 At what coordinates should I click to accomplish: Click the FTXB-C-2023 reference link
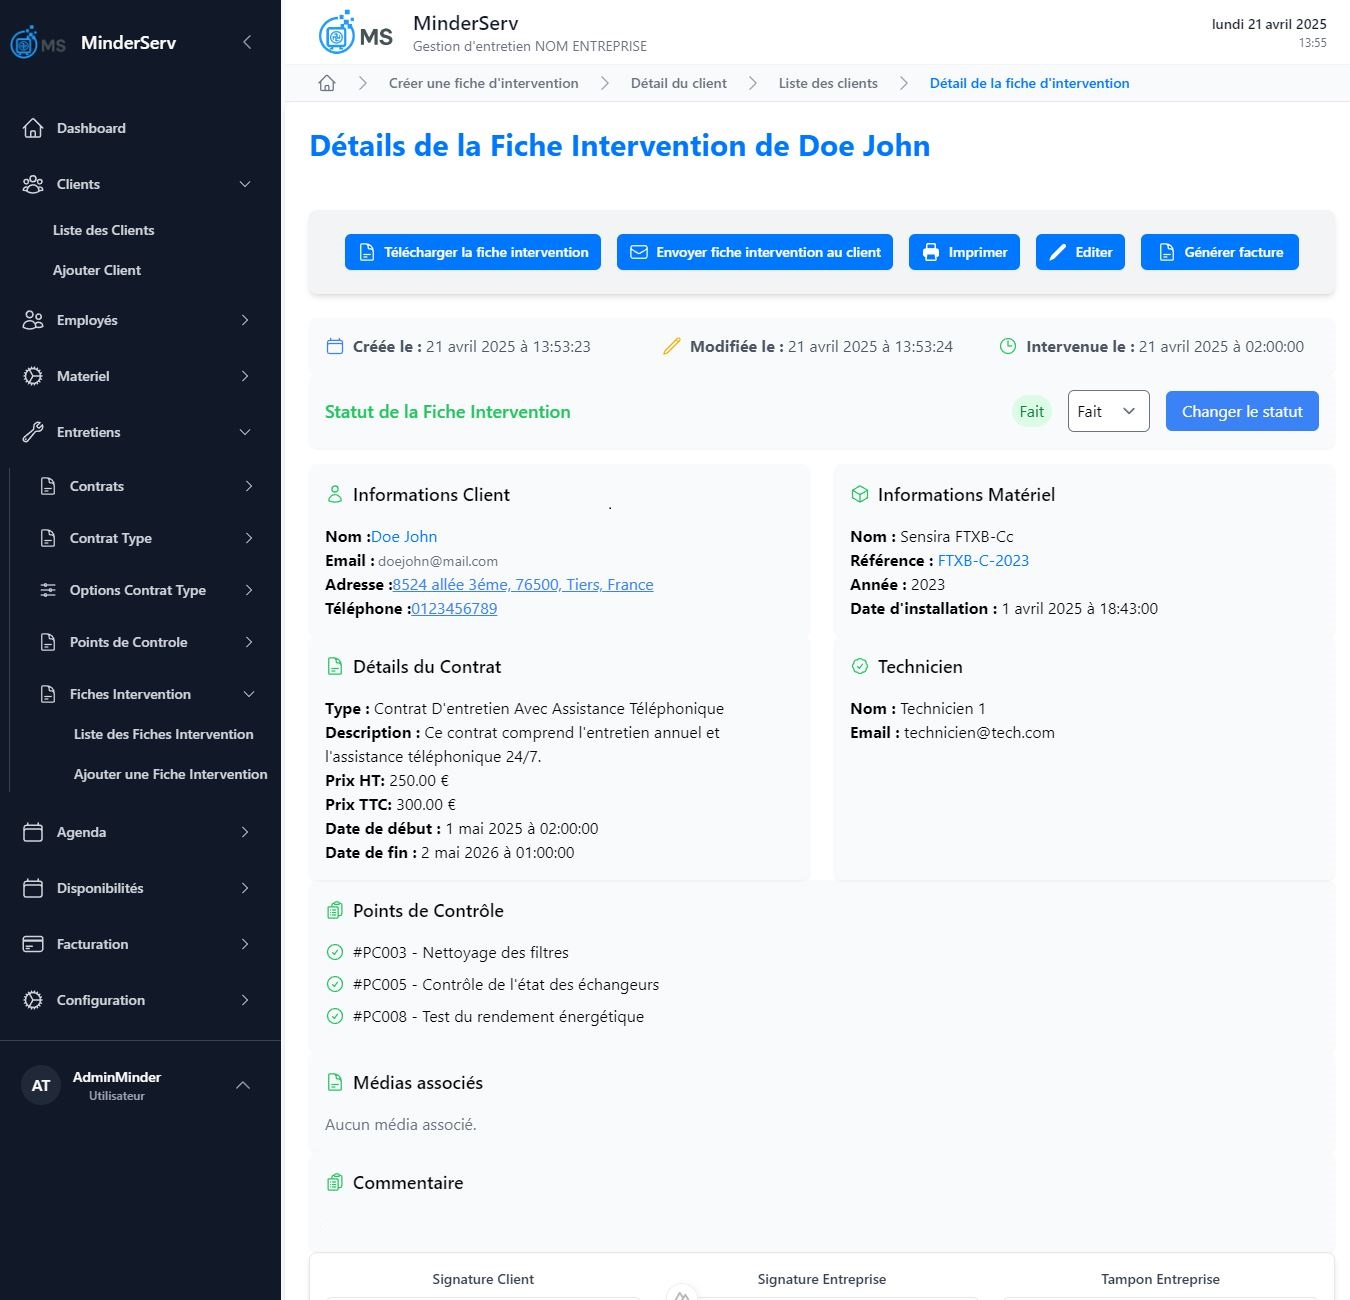982,560
